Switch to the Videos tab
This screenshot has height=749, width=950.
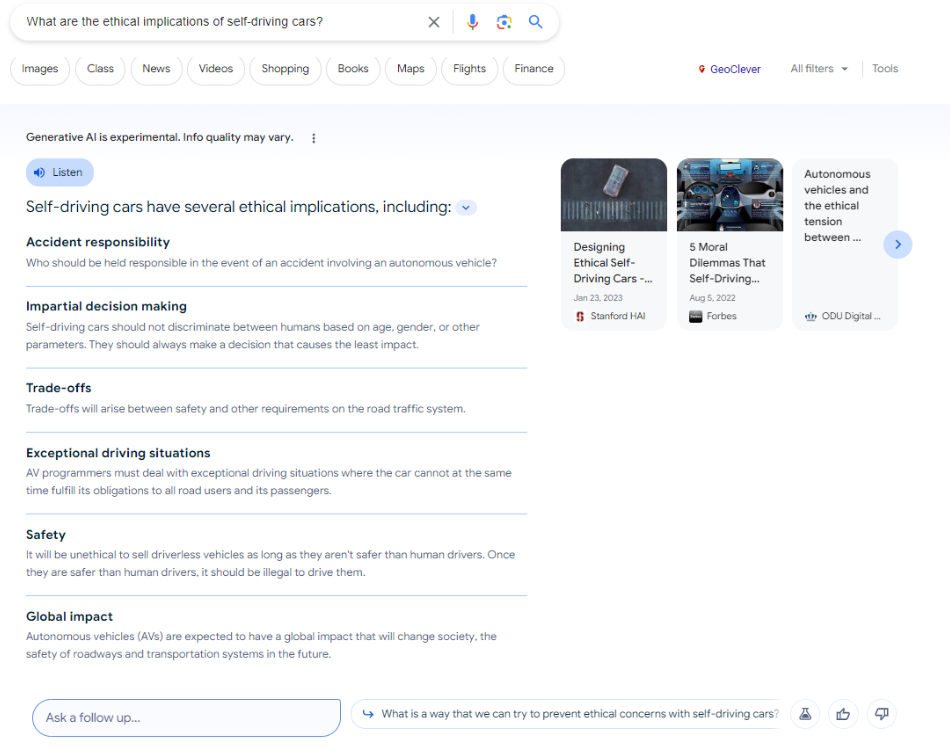tap(216, 69)
